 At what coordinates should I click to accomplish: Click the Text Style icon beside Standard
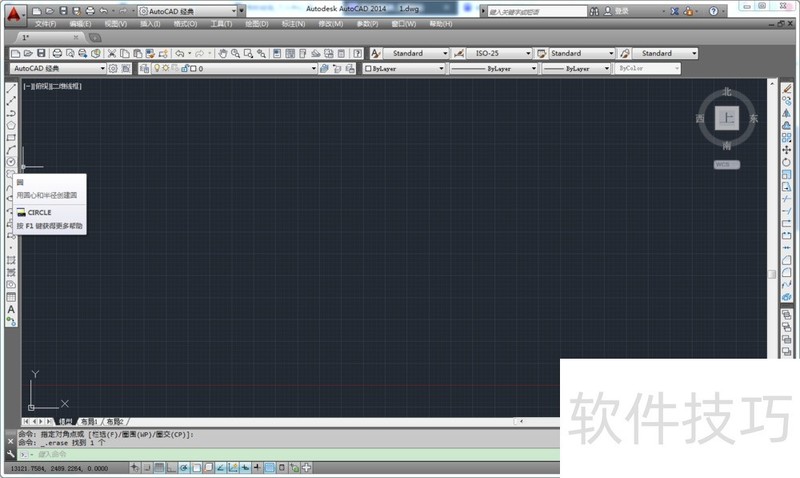[x=376, y=53]
